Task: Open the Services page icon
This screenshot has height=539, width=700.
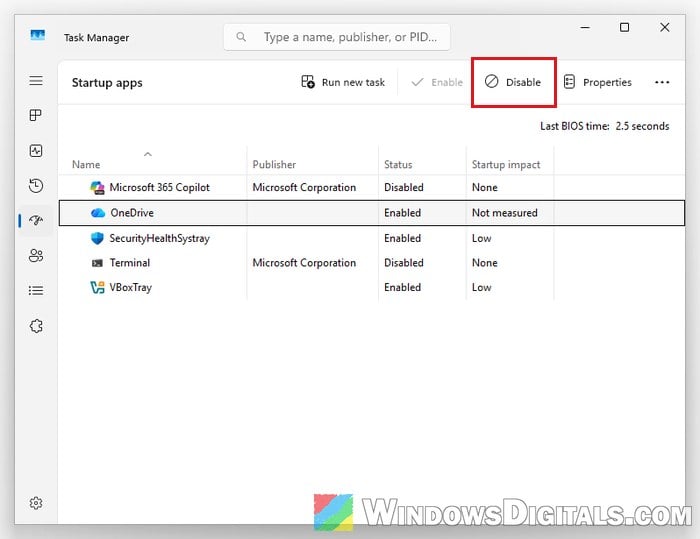Action: click(36, 326)
